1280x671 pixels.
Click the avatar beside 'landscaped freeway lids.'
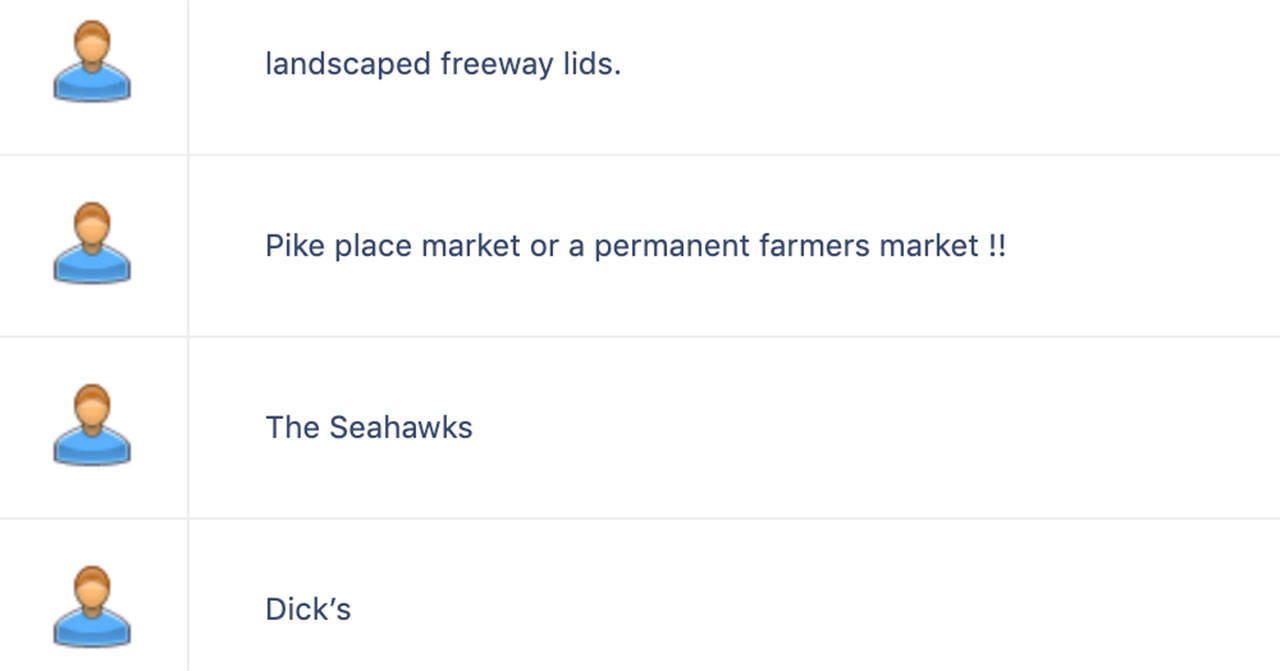click(x=92, y=62)
